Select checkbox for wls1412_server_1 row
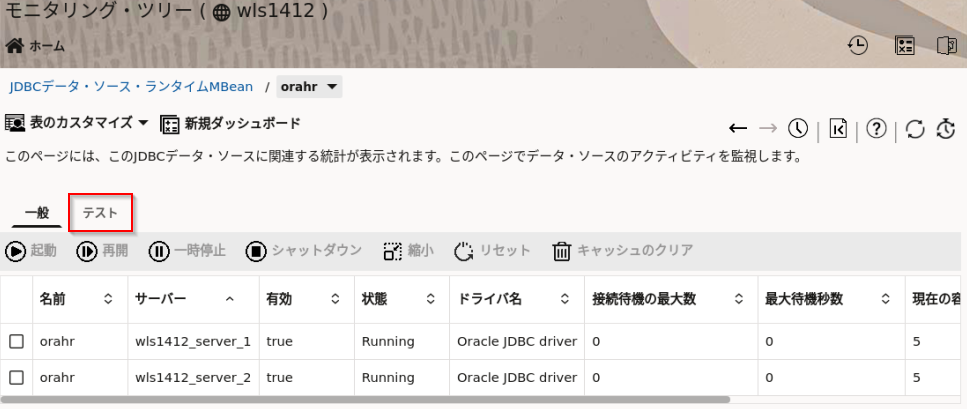 (16, 341)
